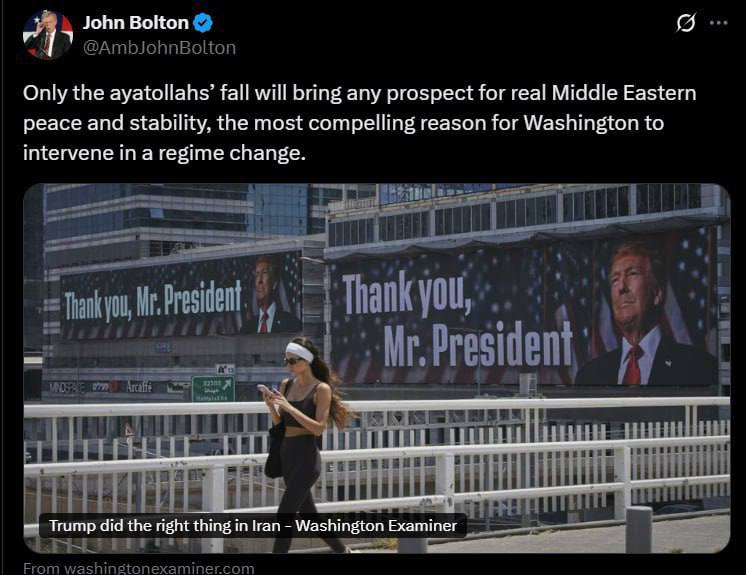Viewport: 746px width, 575px height.
Task: Click John Bolton's profile avatar
Action: (47, 34)
